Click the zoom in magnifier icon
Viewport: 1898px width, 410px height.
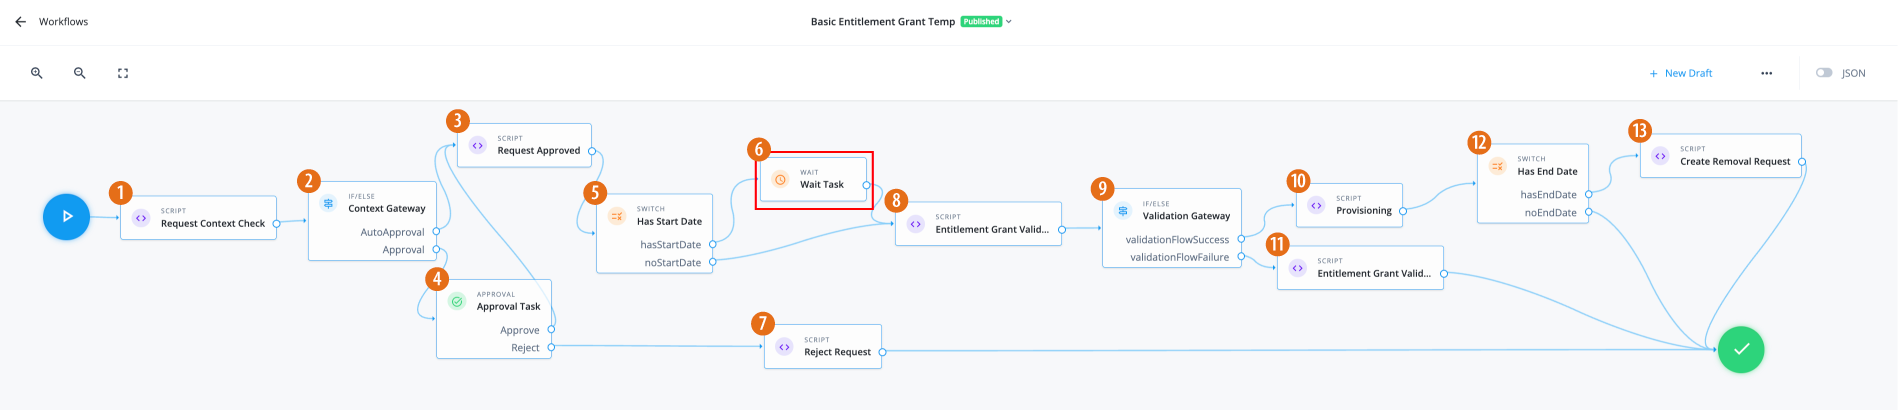(x=37, y=73)
